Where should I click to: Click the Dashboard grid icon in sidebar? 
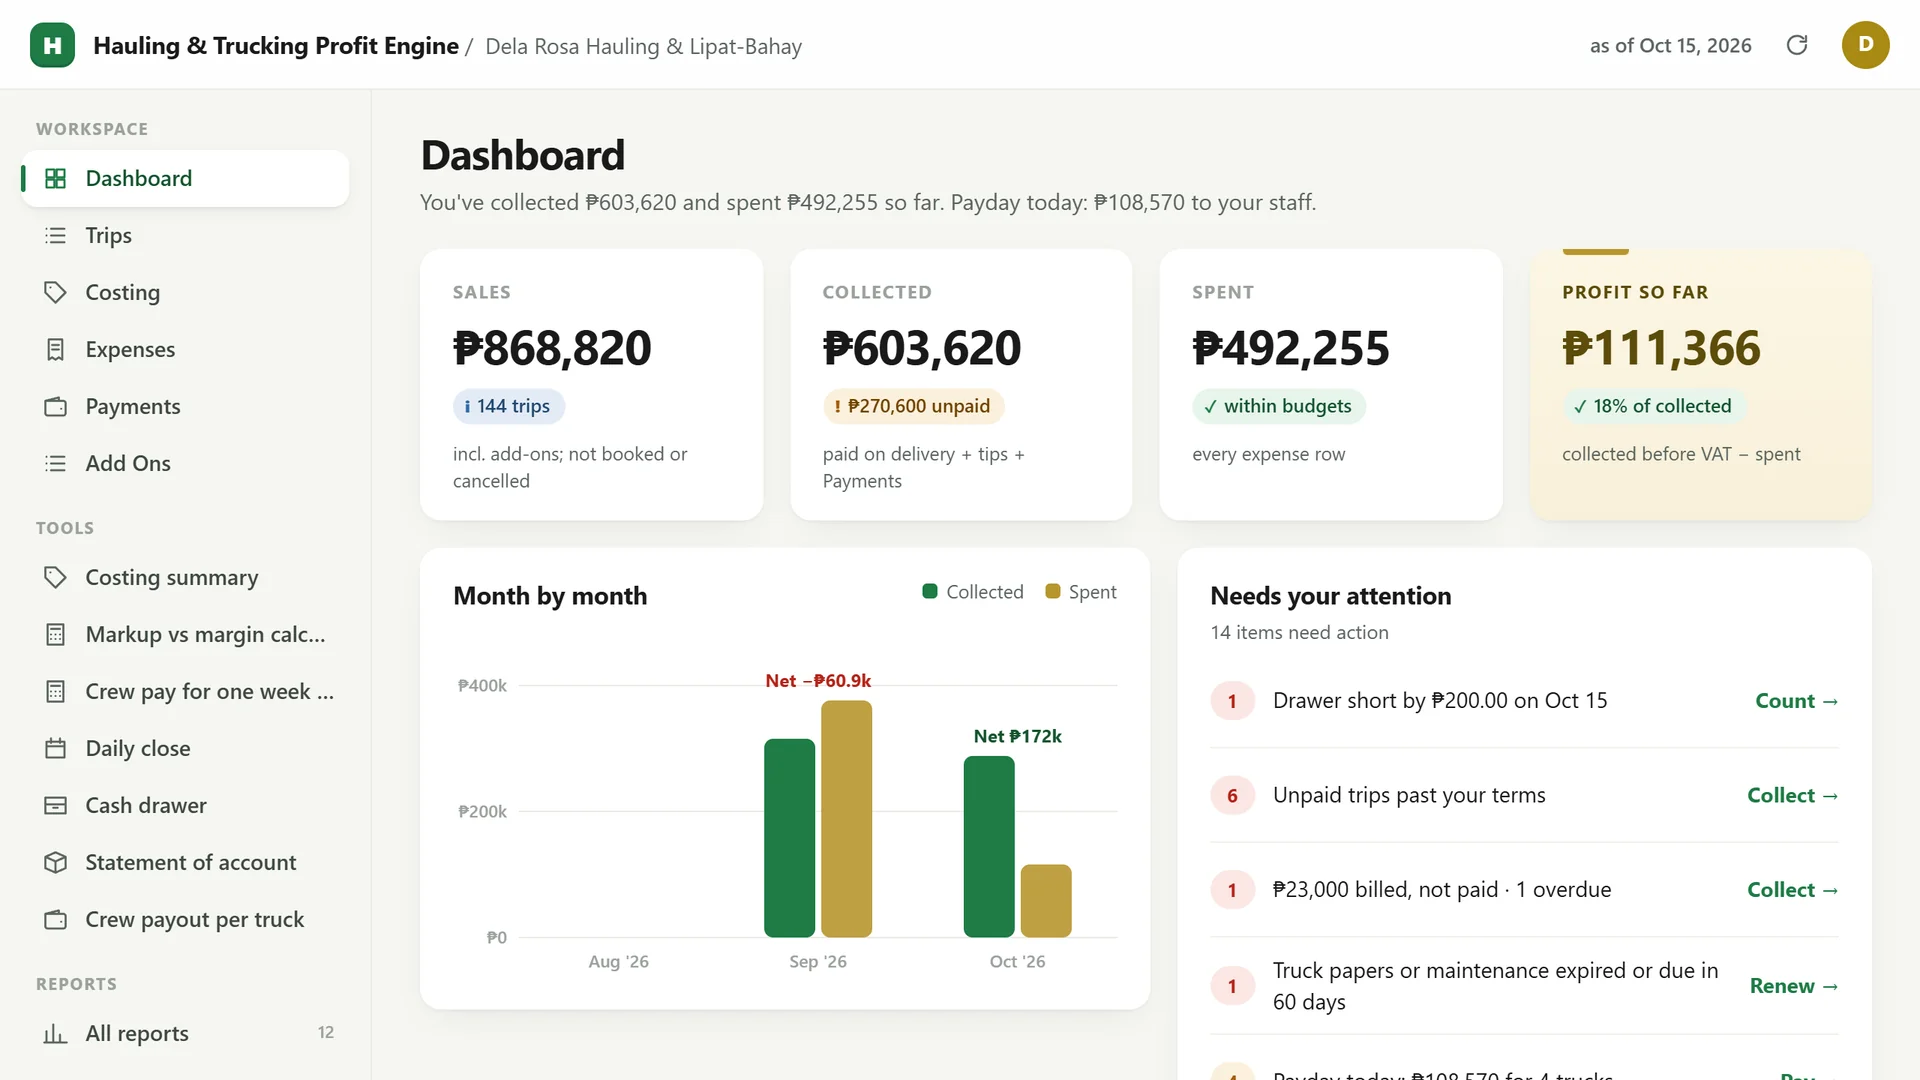56,178
